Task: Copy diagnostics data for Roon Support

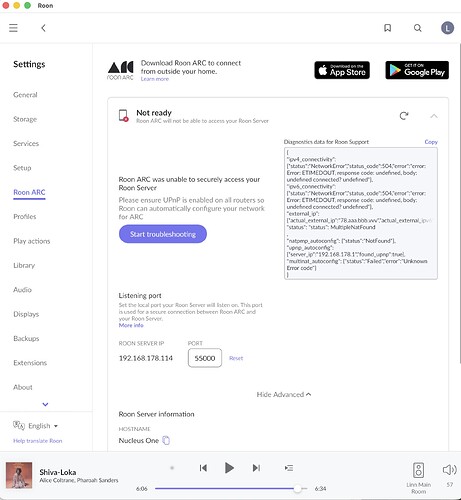Action: click(431, 142)
